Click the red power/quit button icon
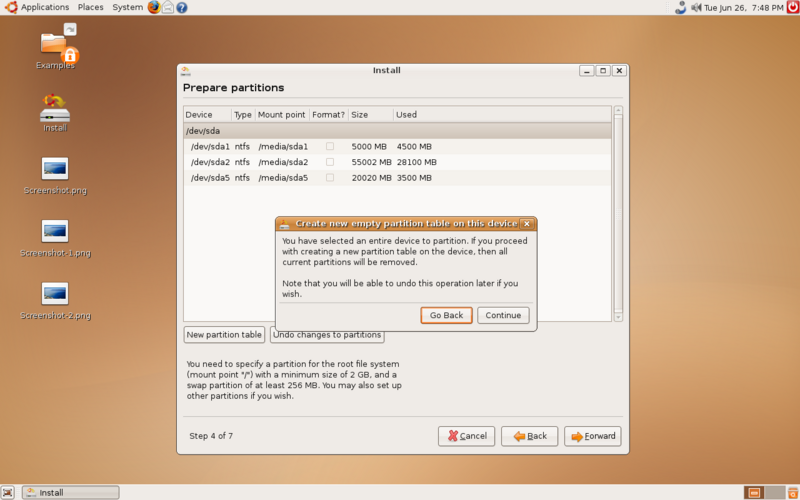The image size is (800, 500). [x=793, y=7]
